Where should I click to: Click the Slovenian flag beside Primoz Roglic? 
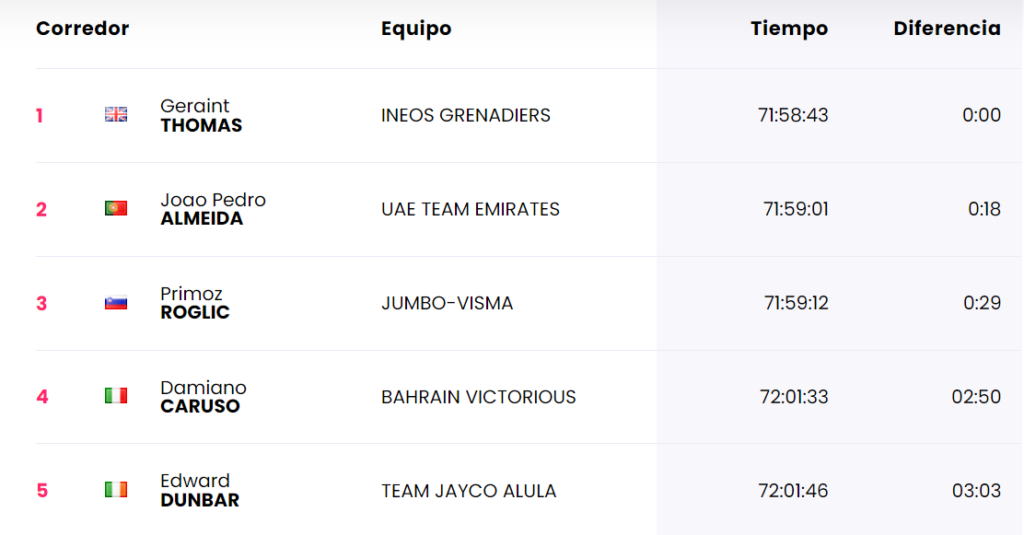[116, 302]
